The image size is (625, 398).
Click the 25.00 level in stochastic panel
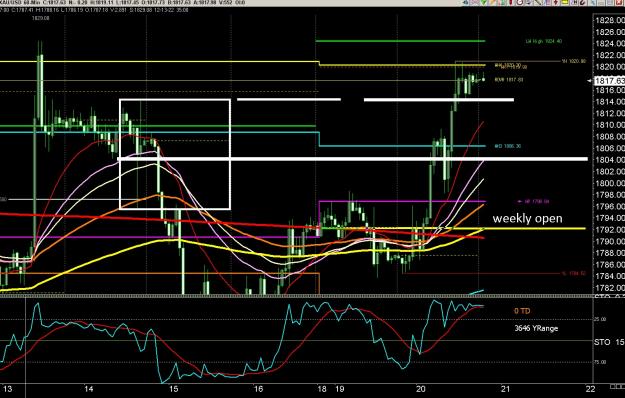click(601, 319)
